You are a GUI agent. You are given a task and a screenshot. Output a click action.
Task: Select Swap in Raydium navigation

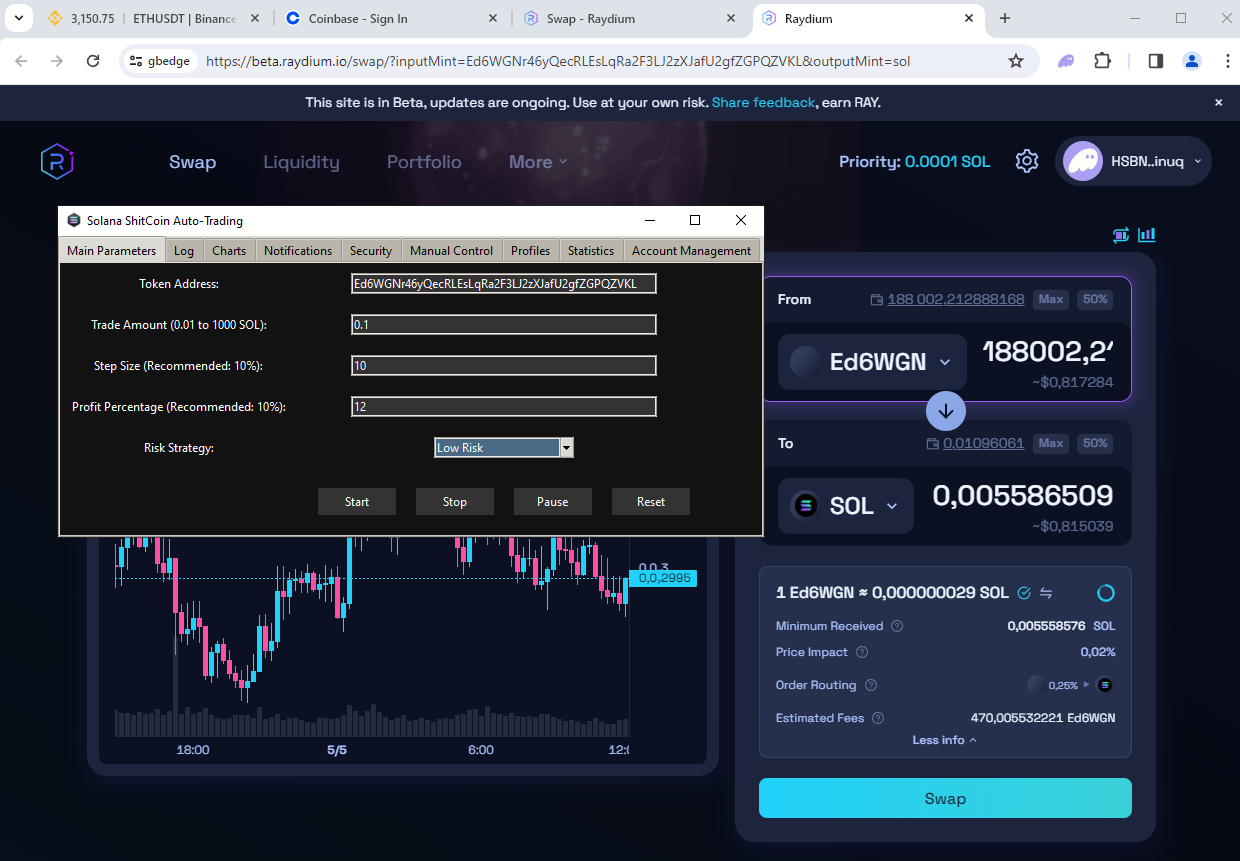(192, 162)
